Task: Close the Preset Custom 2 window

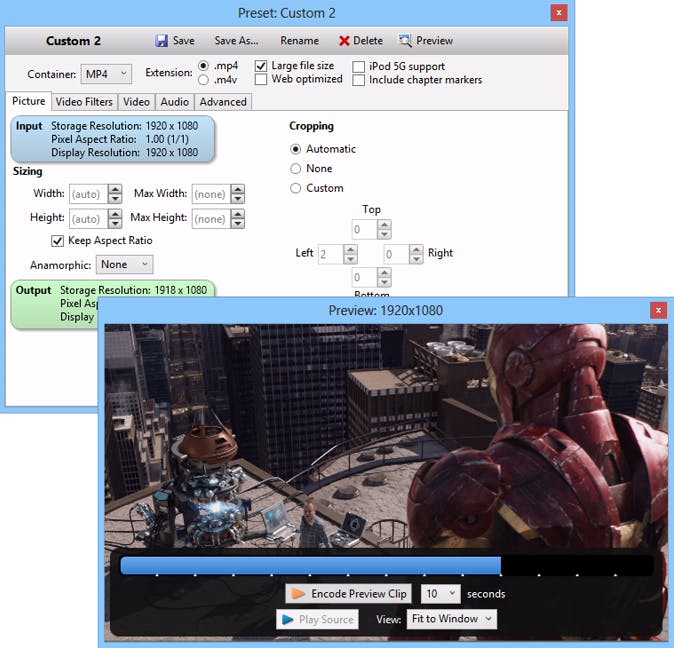Action: [x=559, y=13]
